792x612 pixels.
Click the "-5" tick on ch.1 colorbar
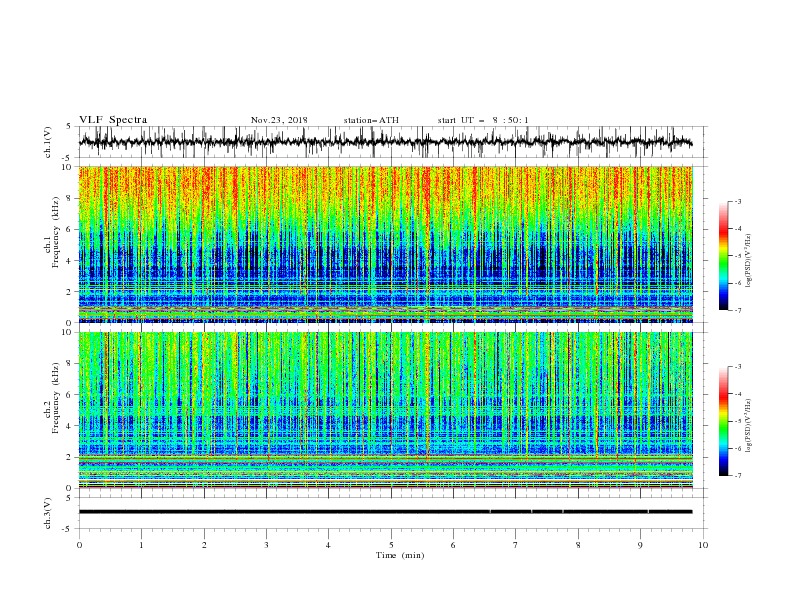[738, 256]
